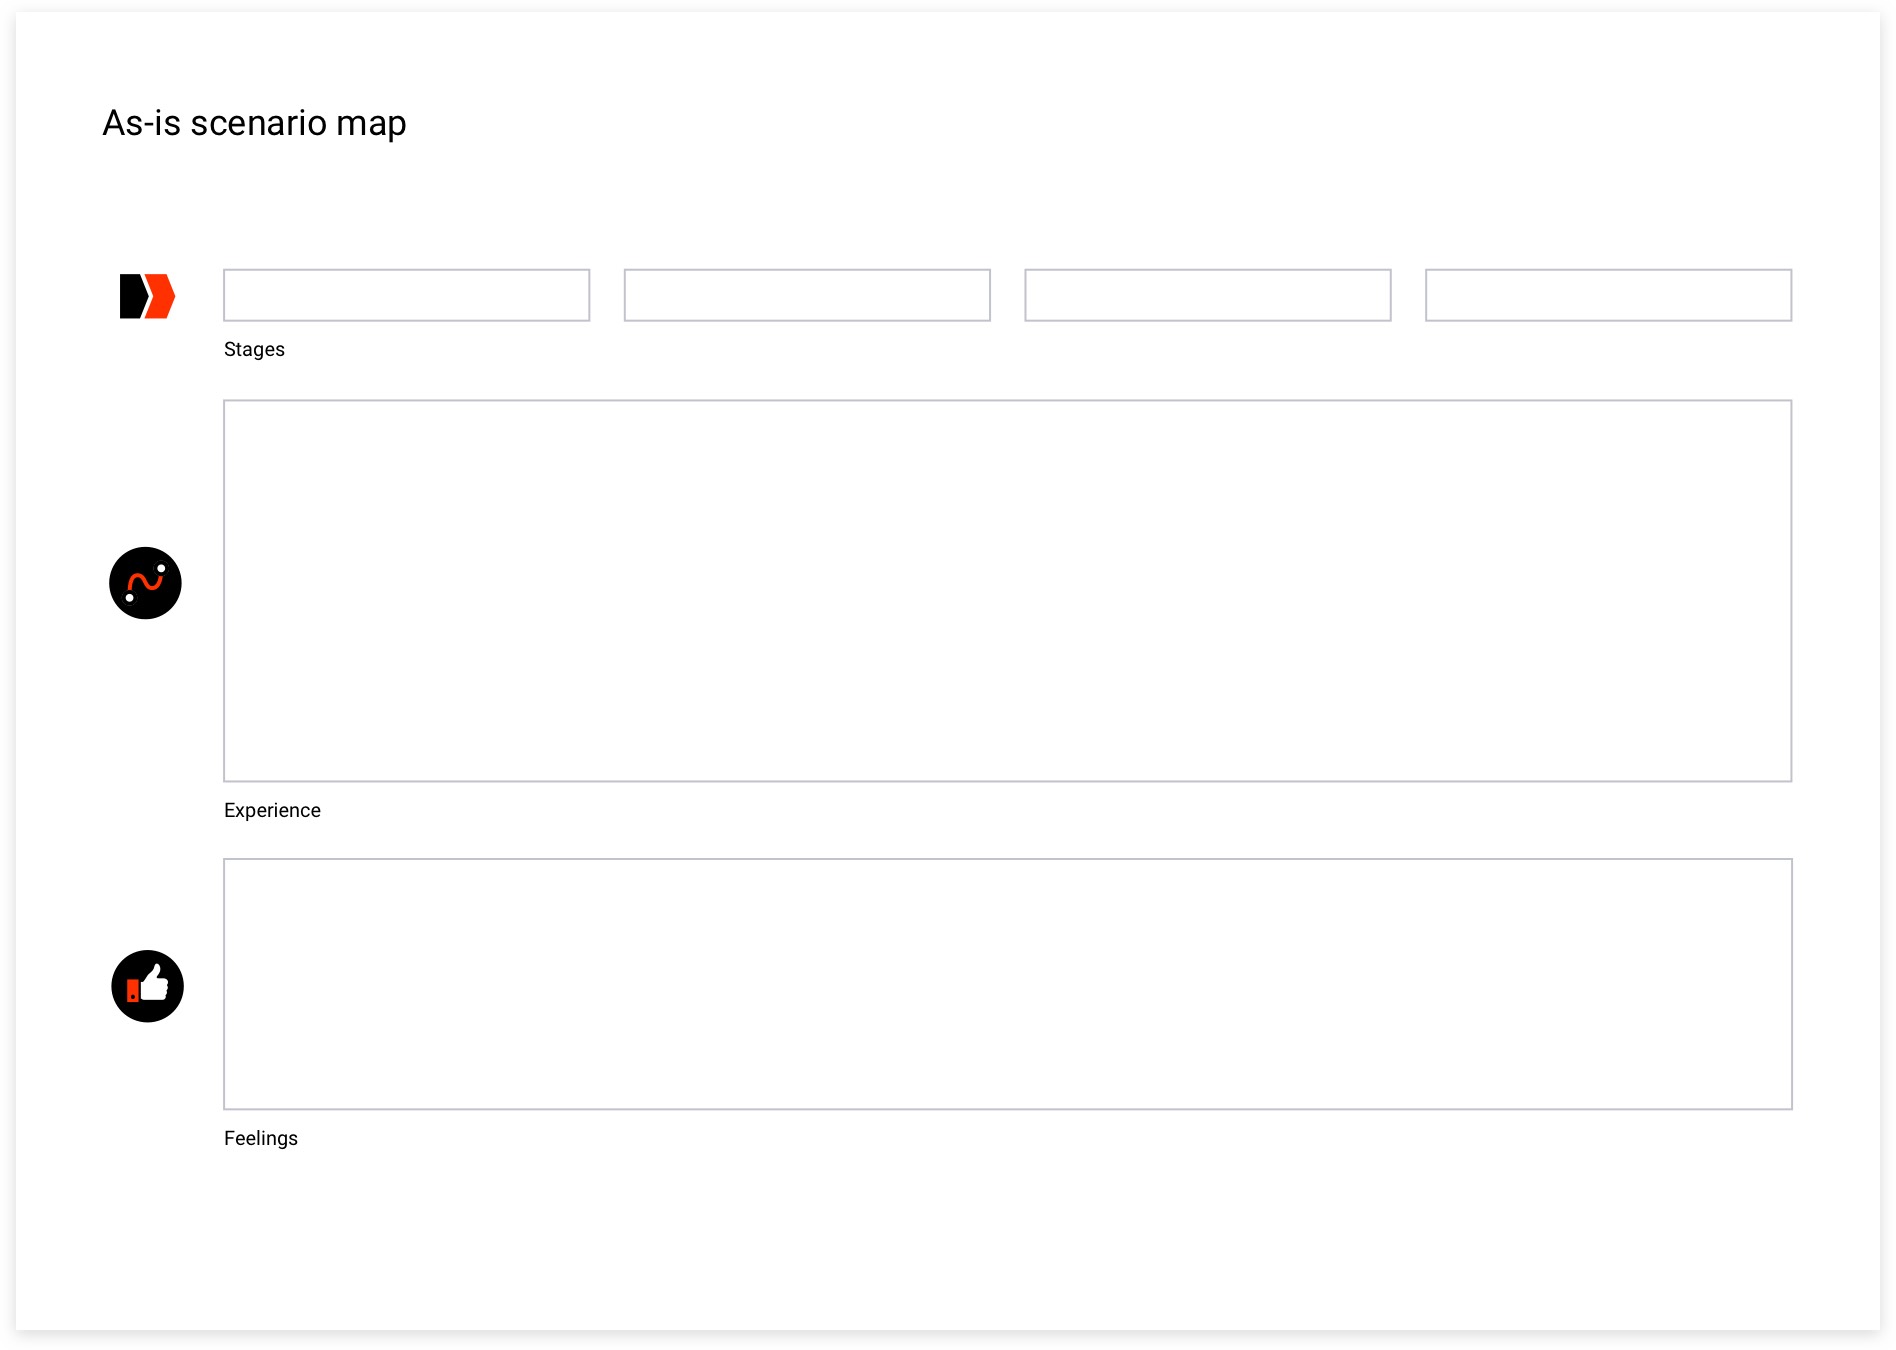Select the first Stages box

[406, 295]
